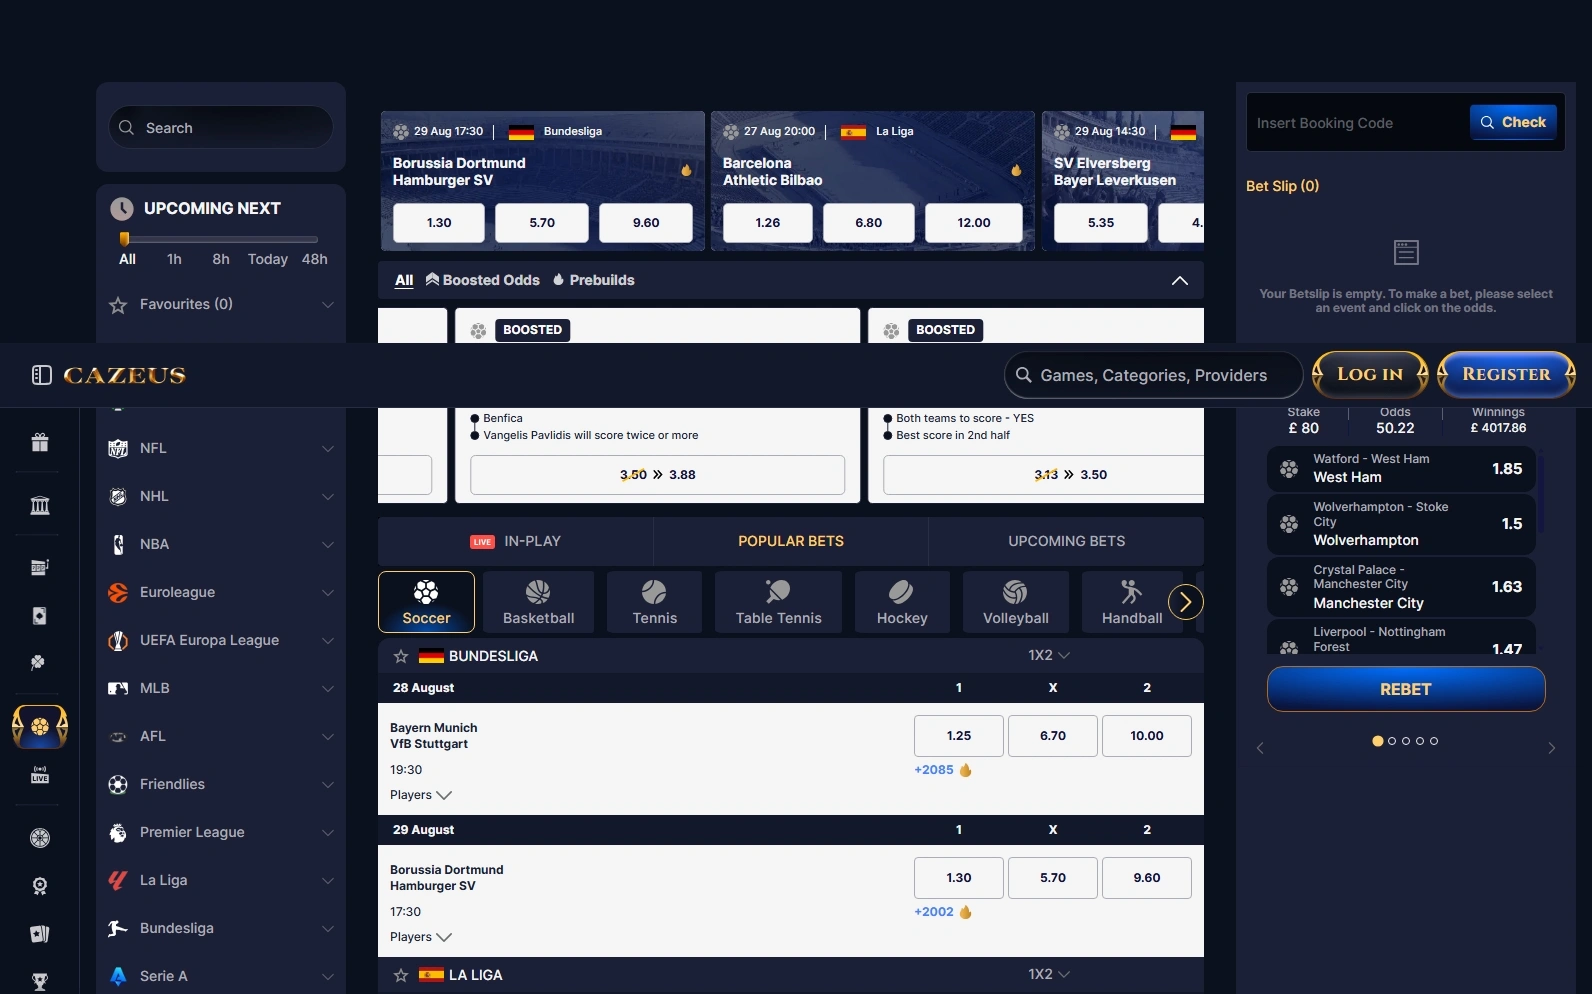Open the slot machine icon in sidebar
The image size is (1592, 994).
[x=40, y=567]
